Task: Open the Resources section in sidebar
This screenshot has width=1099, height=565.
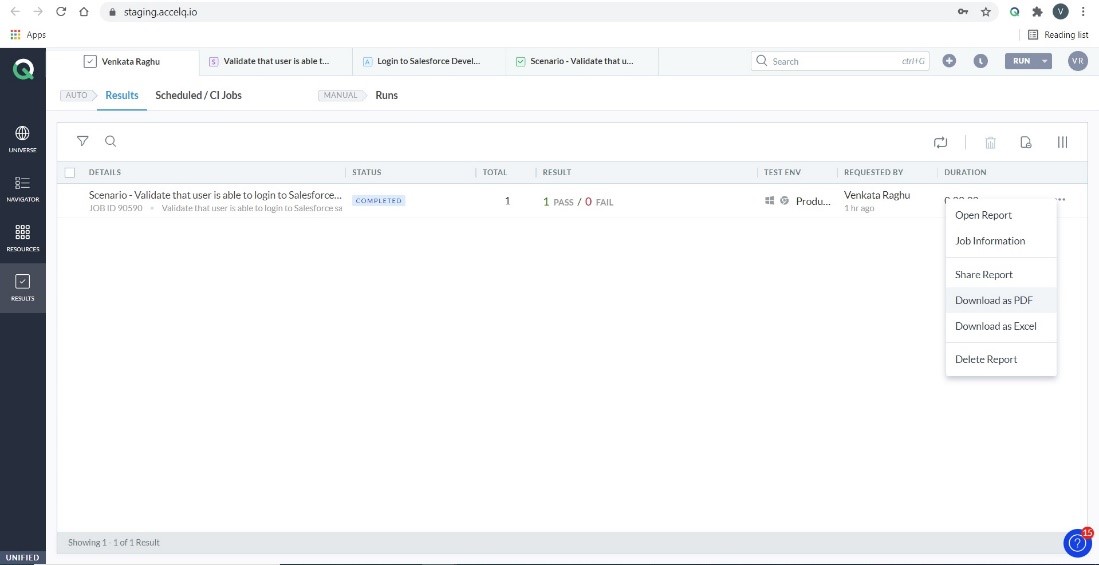Action: pyautogui.click(x=22, y=237)
